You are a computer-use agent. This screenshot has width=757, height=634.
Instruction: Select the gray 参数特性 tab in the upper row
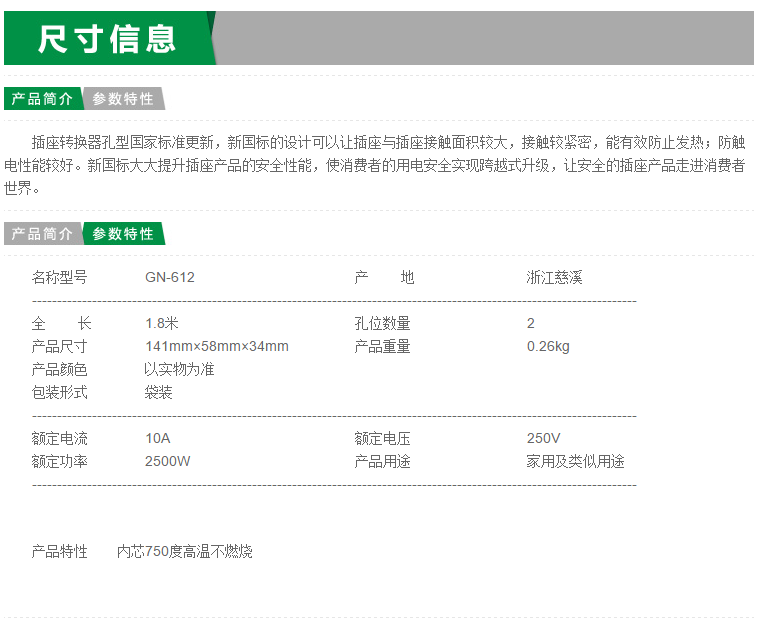coord(124,99)
